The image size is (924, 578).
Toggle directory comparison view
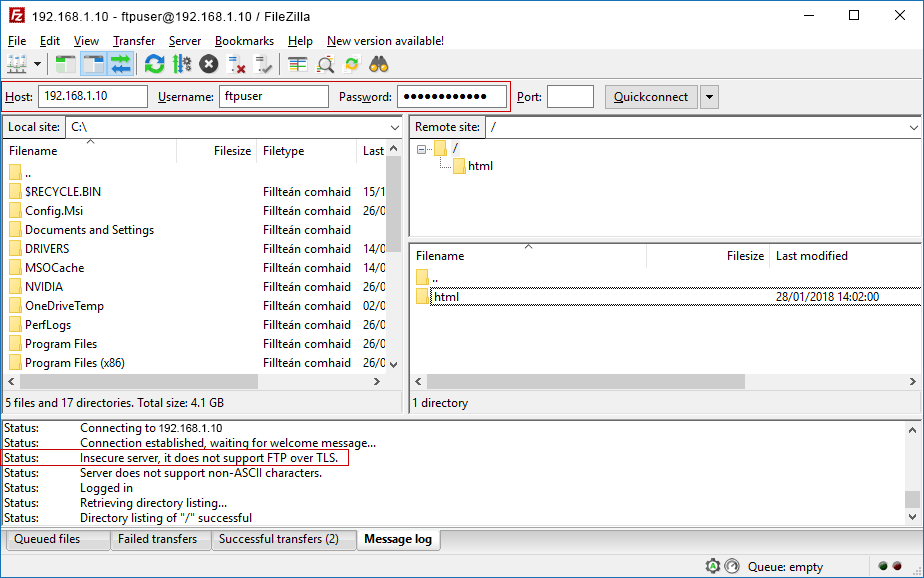coord(325,63)
